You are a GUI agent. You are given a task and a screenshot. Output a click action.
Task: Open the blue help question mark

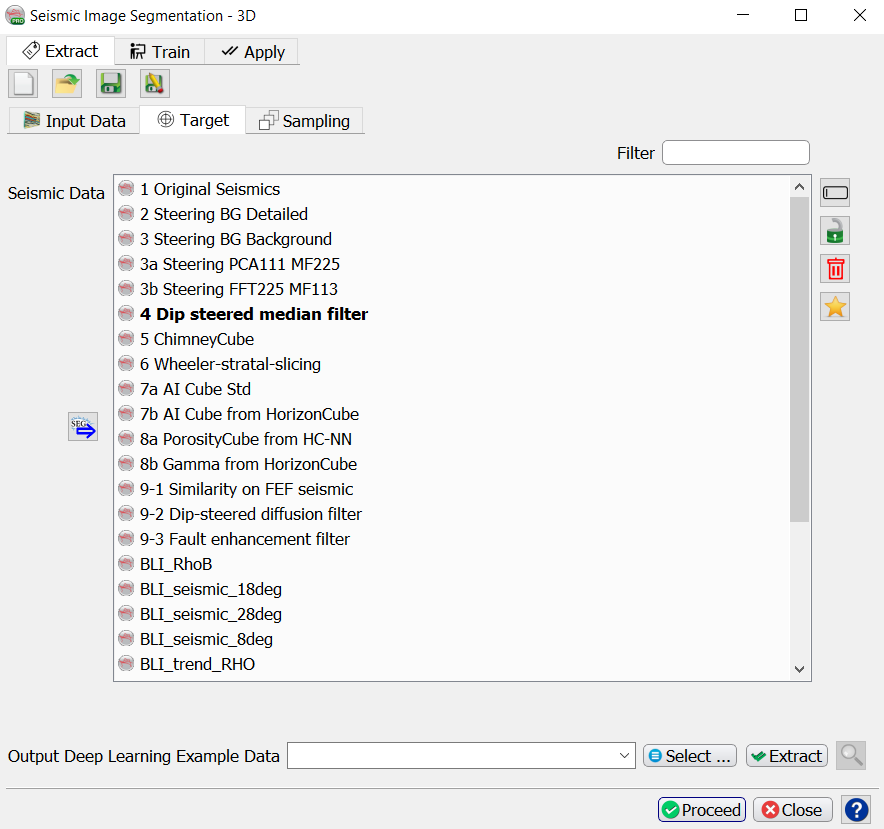tap(856, 809)
